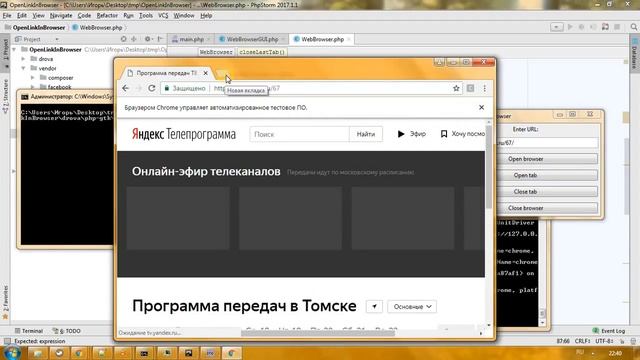Viewport: 640px width, 360px height.
Task: Open the Windows Start menu
Action: 11,353
